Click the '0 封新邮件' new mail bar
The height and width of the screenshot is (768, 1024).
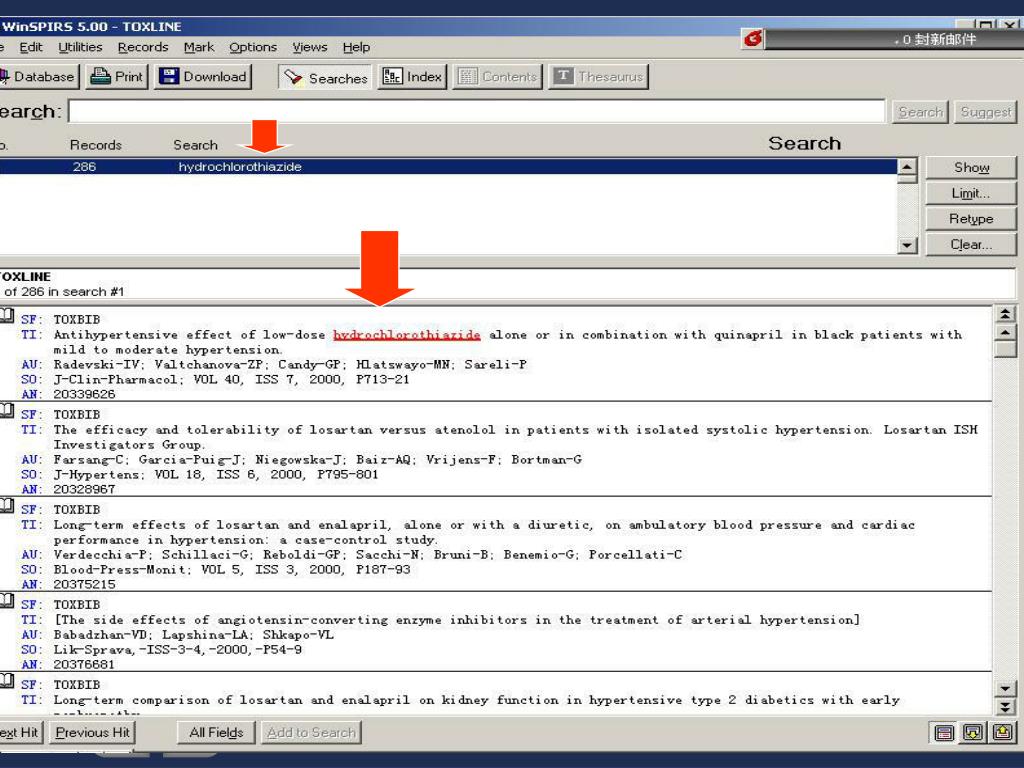[x=895, y=39]
